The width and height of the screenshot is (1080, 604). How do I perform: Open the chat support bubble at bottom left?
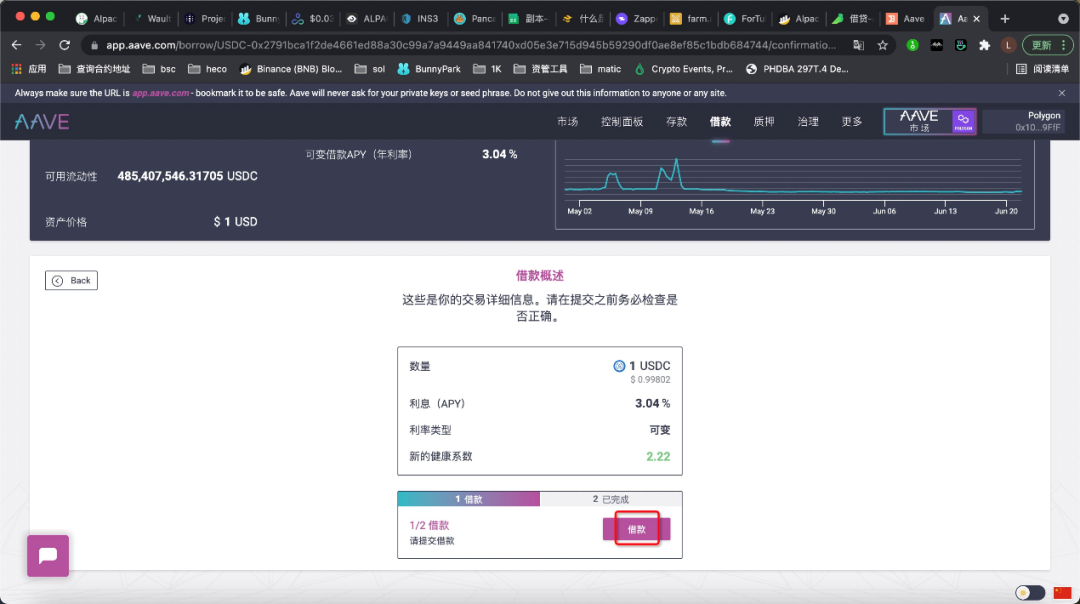coord(47,555)
